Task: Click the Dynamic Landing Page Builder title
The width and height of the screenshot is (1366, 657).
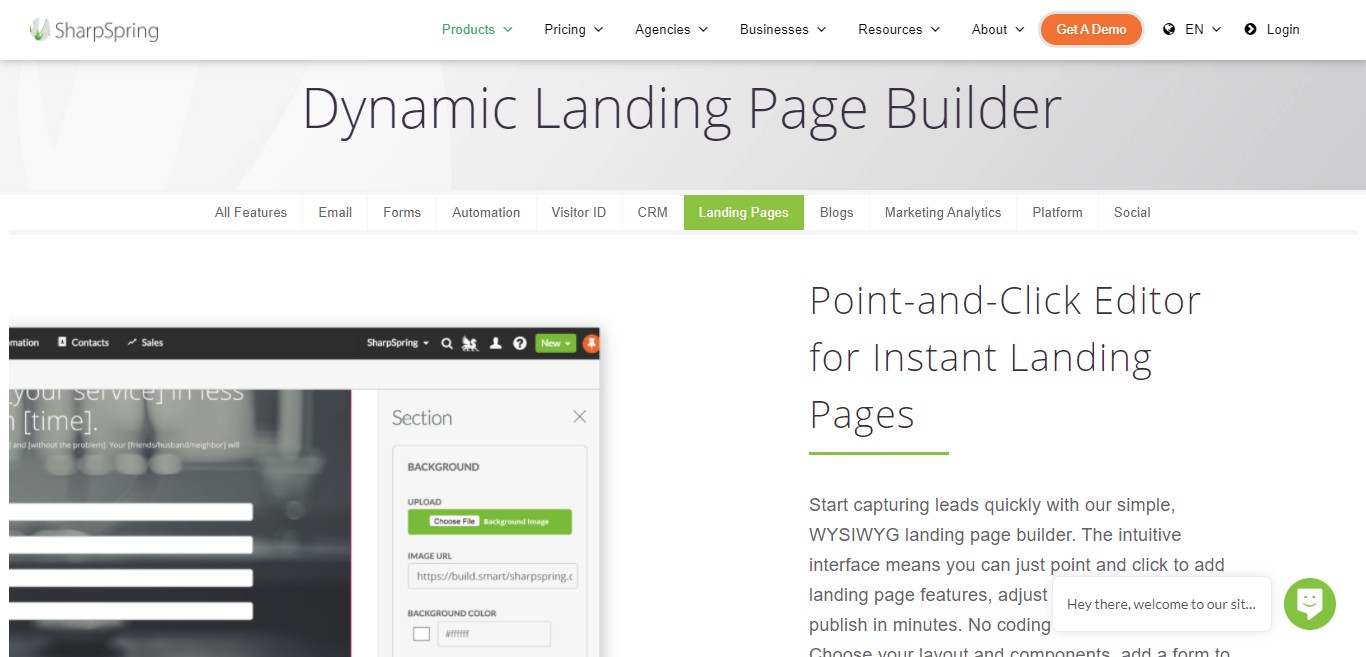Action: click(682, 109)
